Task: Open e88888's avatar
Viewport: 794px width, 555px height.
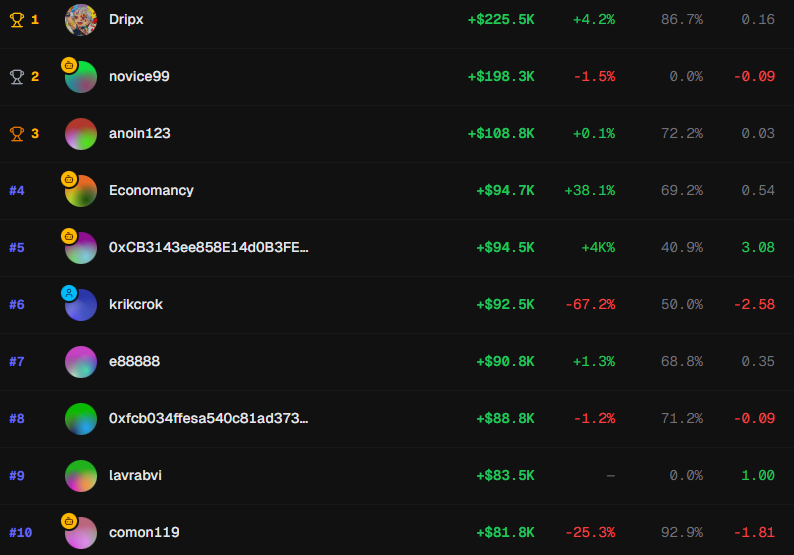Action: (x=81, y=362)
